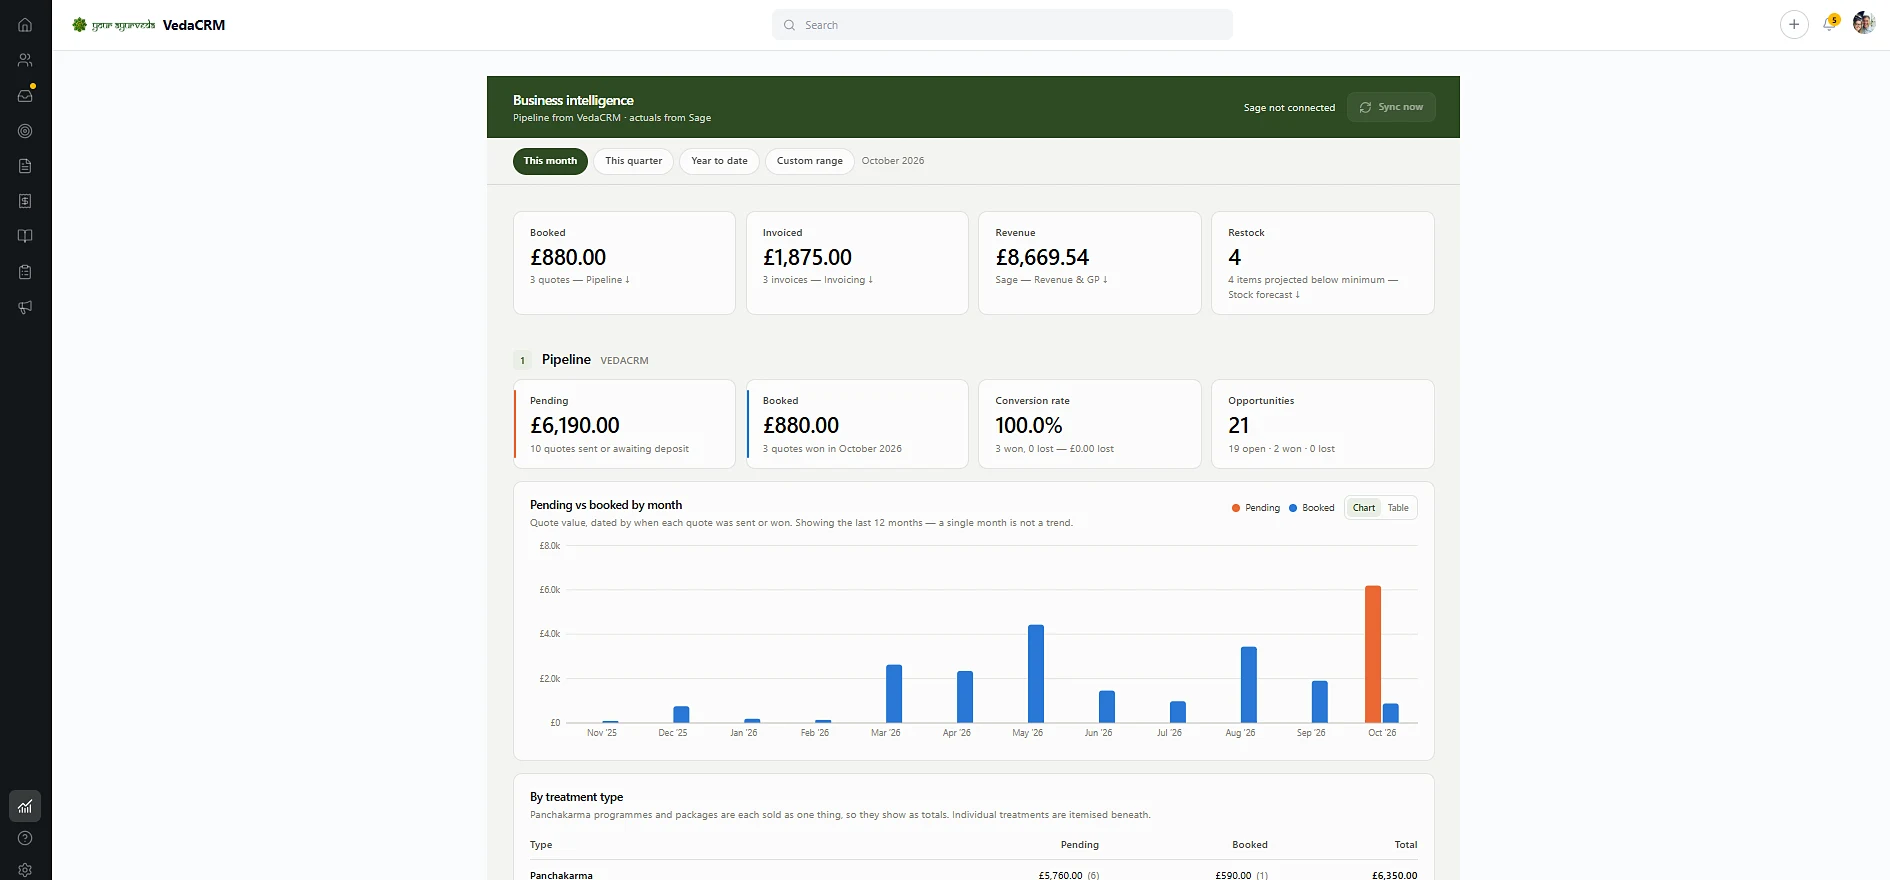Open the Inbox tray icon with yellow dot
Viewport: 1890px width, 880px height.
click(25, 96)
